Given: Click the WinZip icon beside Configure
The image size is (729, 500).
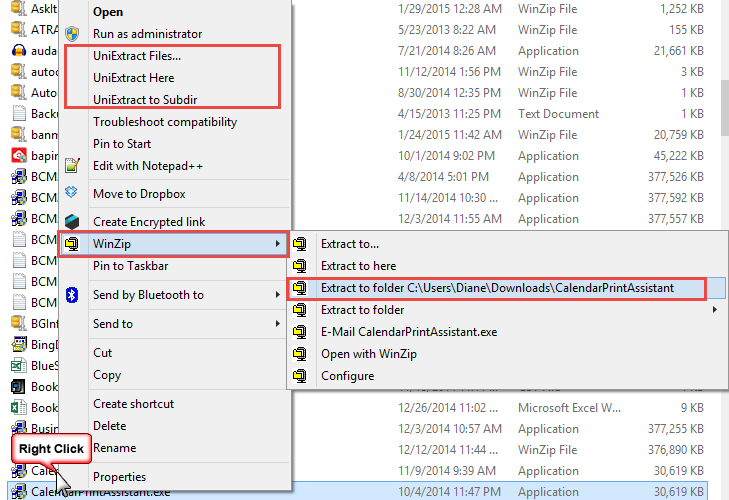Looking at the screenshot, I should [299, 376].
